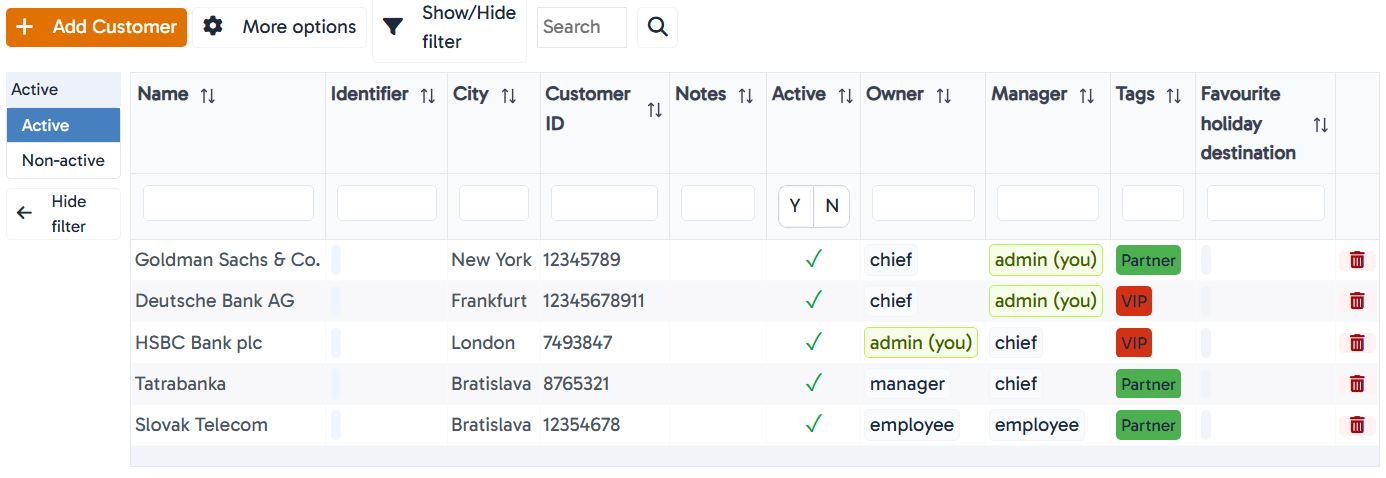Viewport: 1386px width, 478px height.
Task: Focus the Search text box
Action: click(582, 27)
